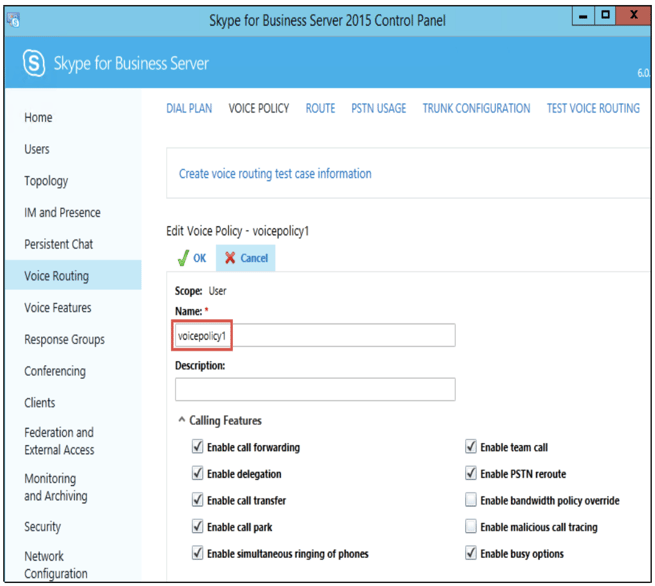Open Federation and External Access
The width and height of the screenshot is (655, 586).
click(59, 441)
